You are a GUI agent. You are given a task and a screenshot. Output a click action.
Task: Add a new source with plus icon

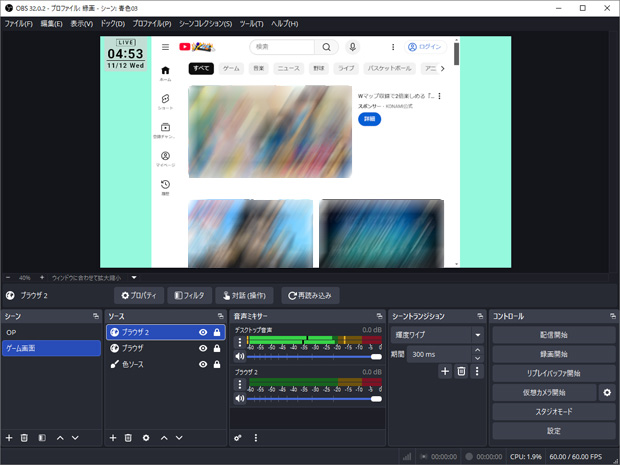[113, 438]
